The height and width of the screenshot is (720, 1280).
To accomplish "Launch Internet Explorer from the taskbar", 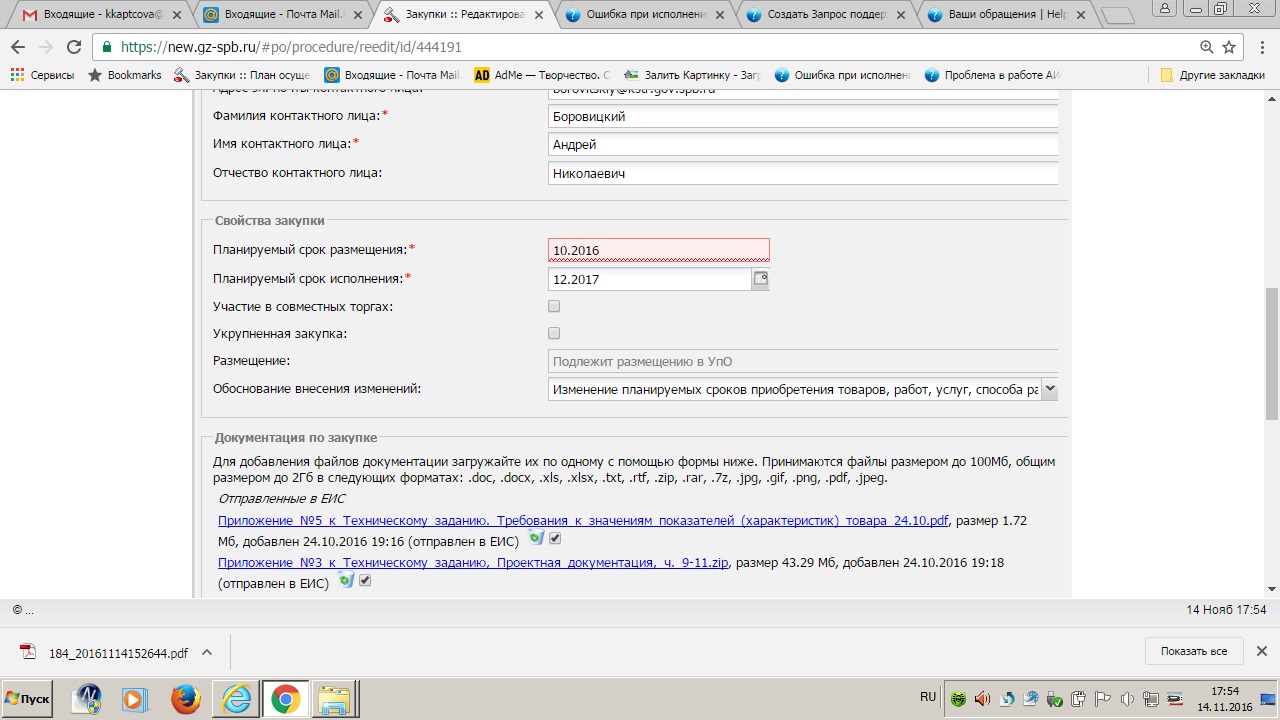I will tap(237, 698).
